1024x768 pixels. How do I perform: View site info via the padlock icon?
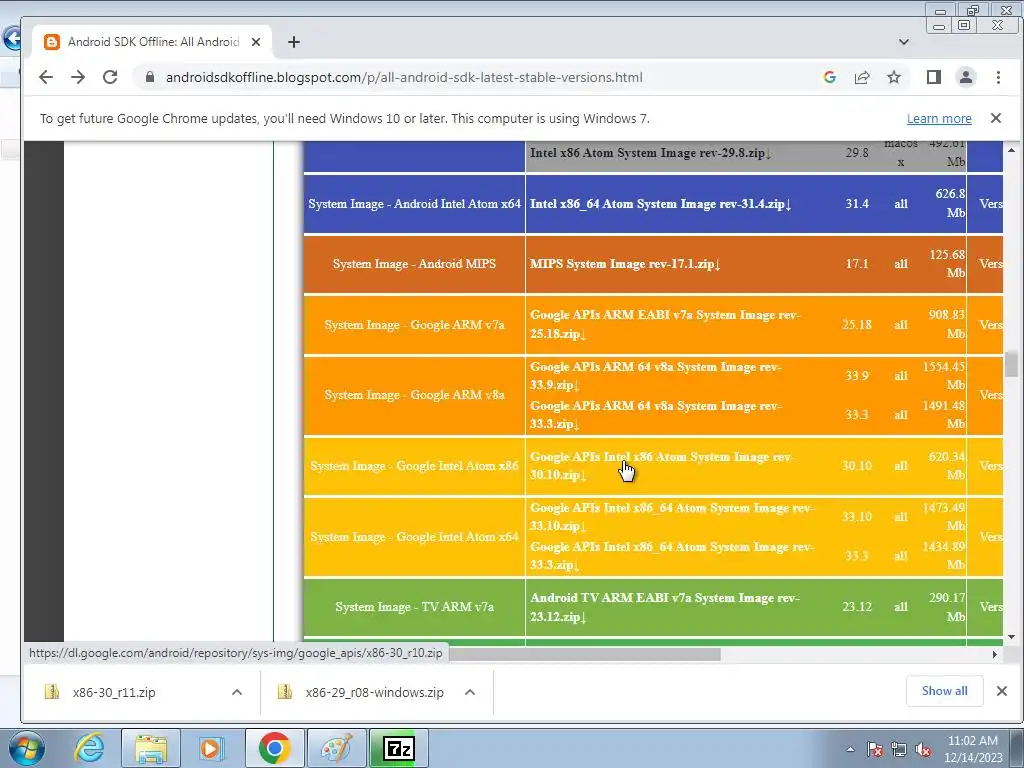point(150,77)
